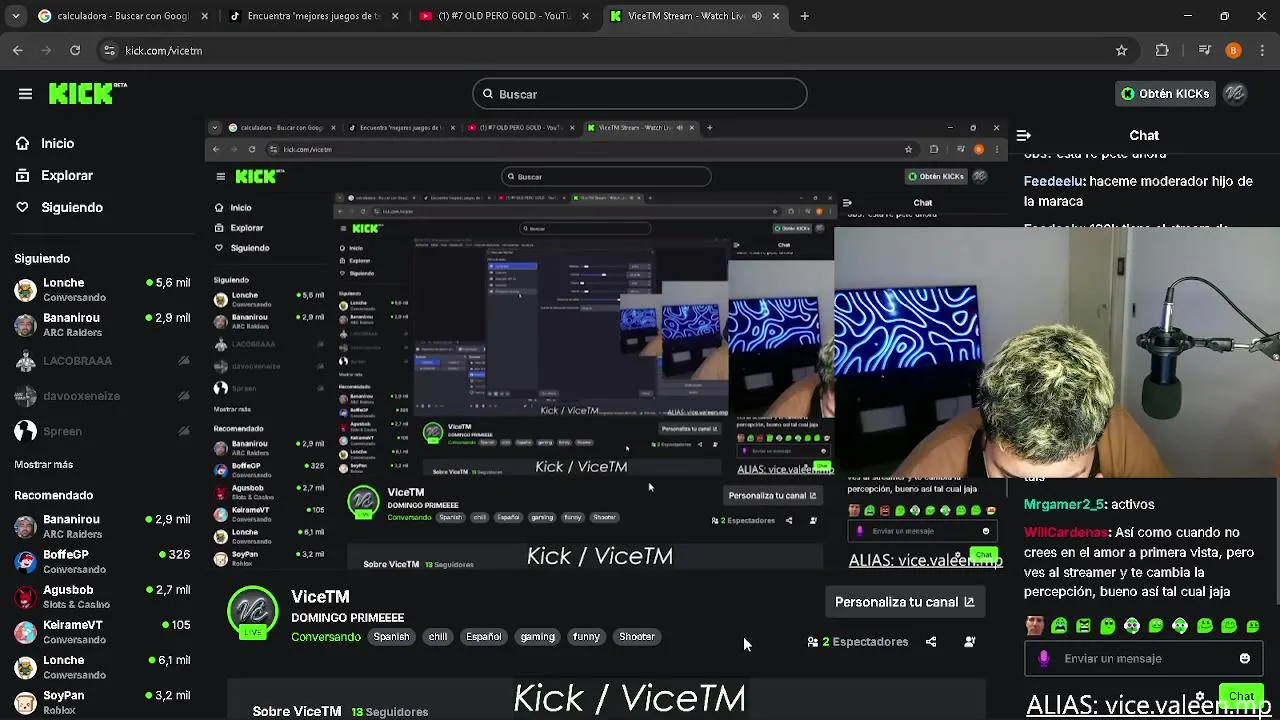Click the user icon beside share
Viewport: 1280px width, 720px height.
coord(969,642)
